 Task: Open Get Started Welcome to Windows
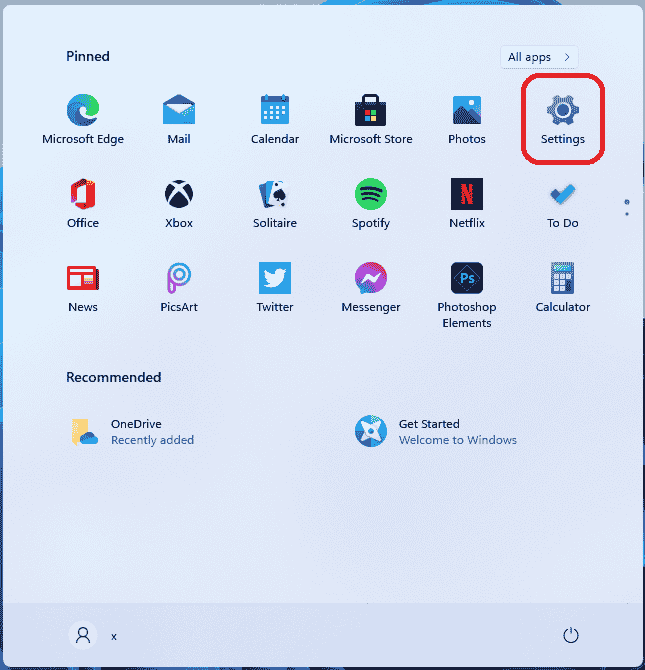pos(435,432)
